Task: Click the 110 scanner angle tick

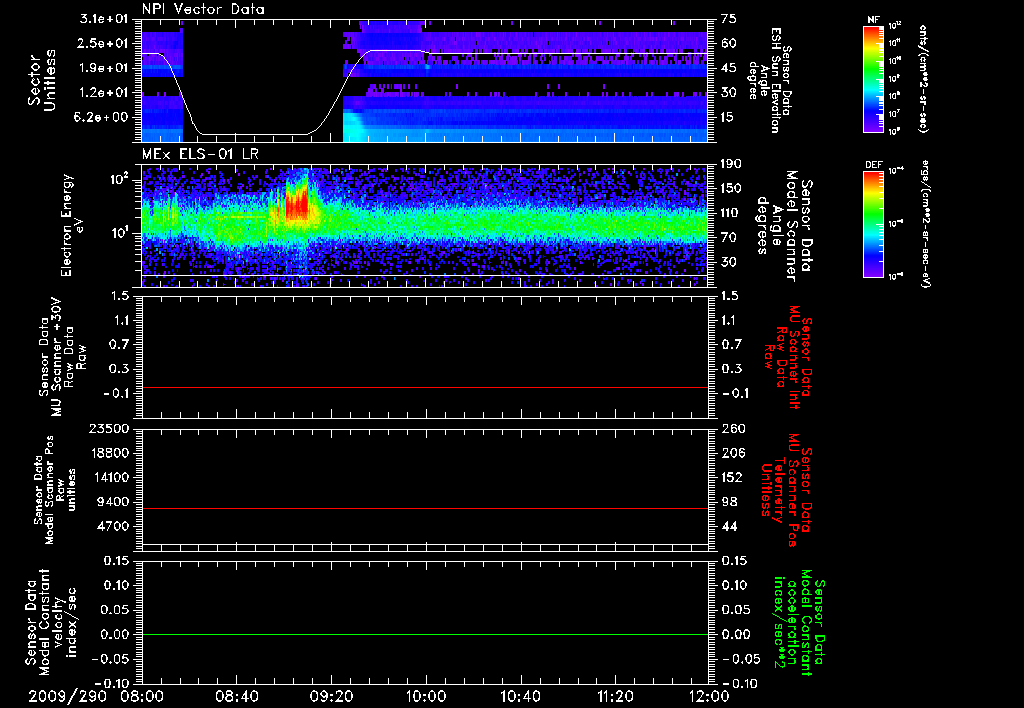Action: [x=731, y=213]
